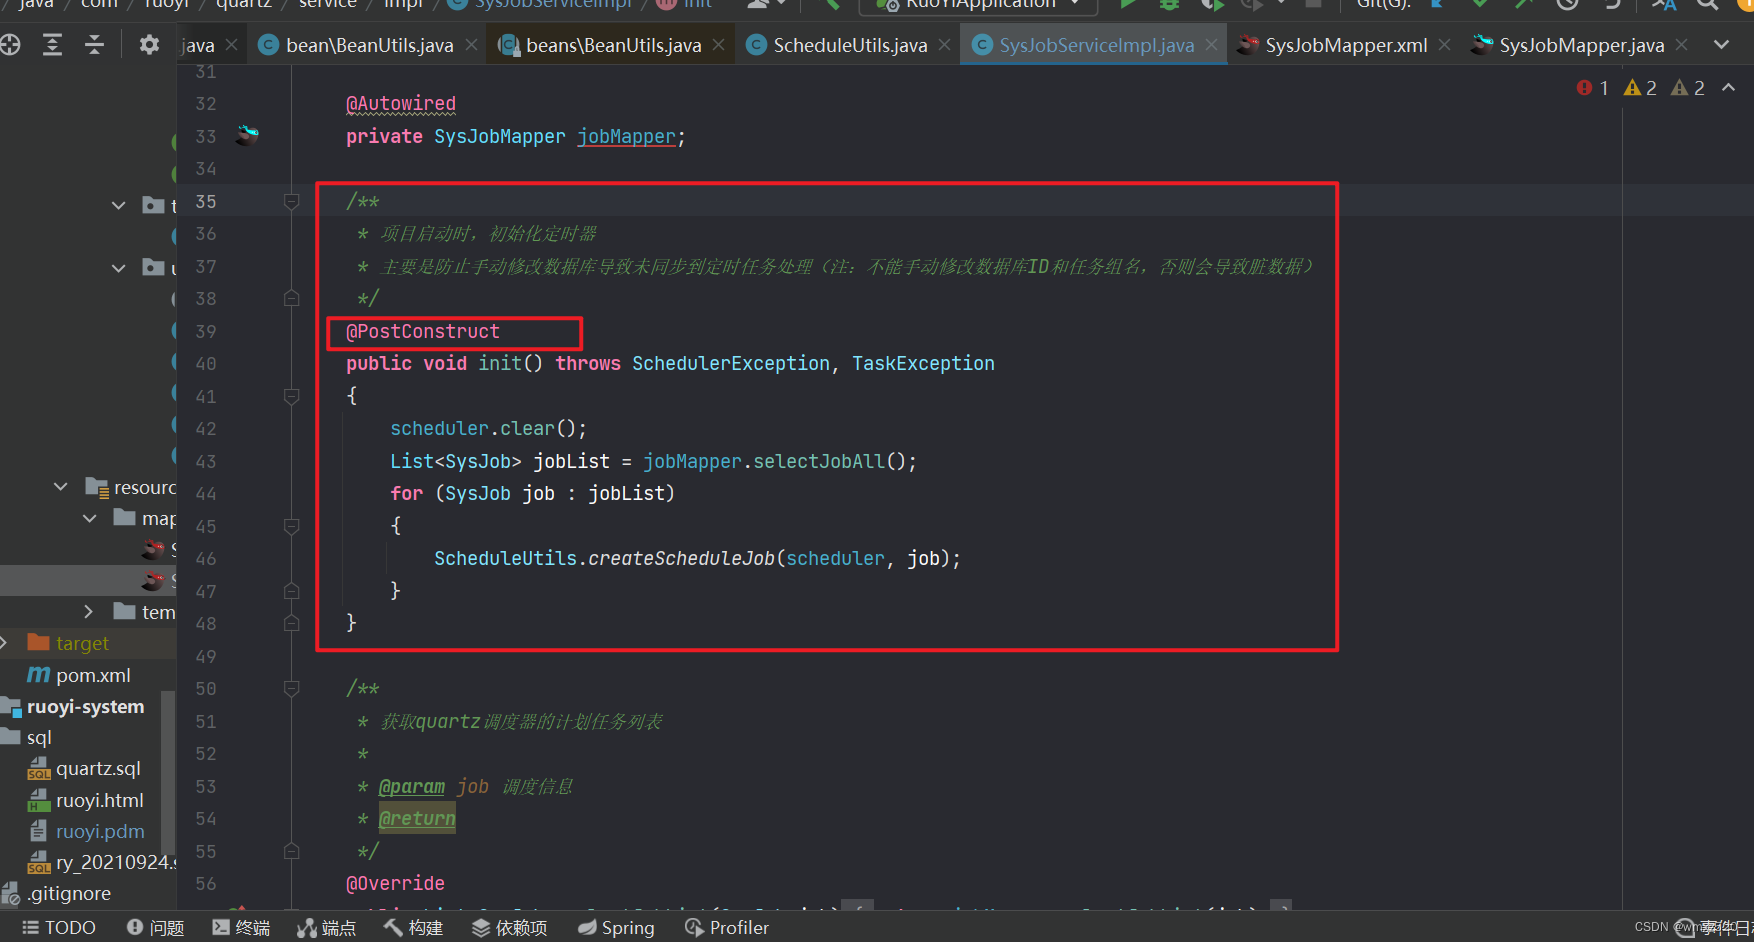Open the 依赖项 (Dependencies) tool window
This screenshot has height=942, width=1754.
(x=509, y=928)
